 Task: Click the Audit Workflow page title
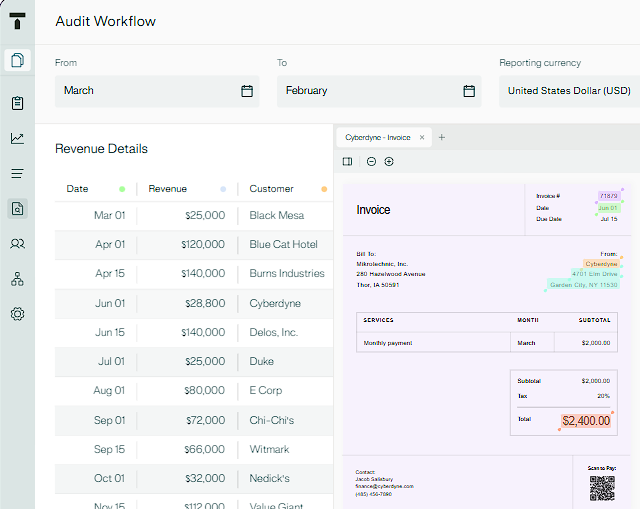[106, 21]
